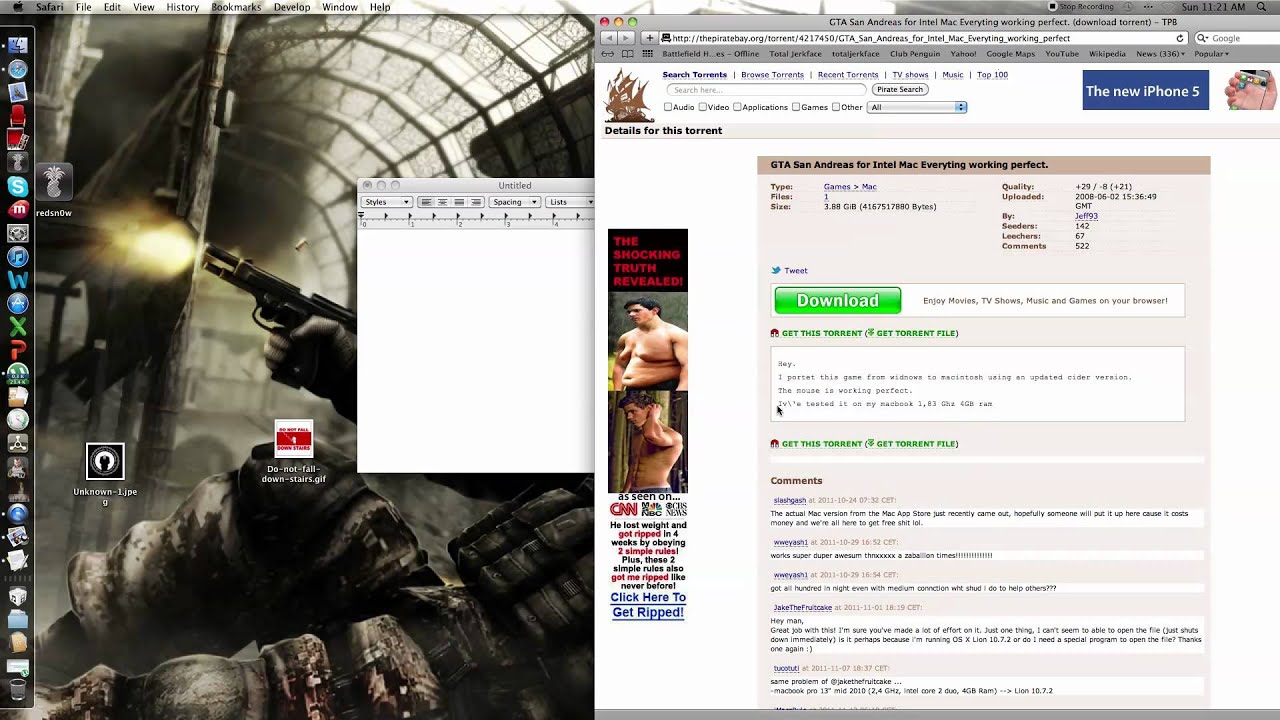This screenshot has height=720, width=1280.
Task: Open the Develop menu
Action: point(292,7)
